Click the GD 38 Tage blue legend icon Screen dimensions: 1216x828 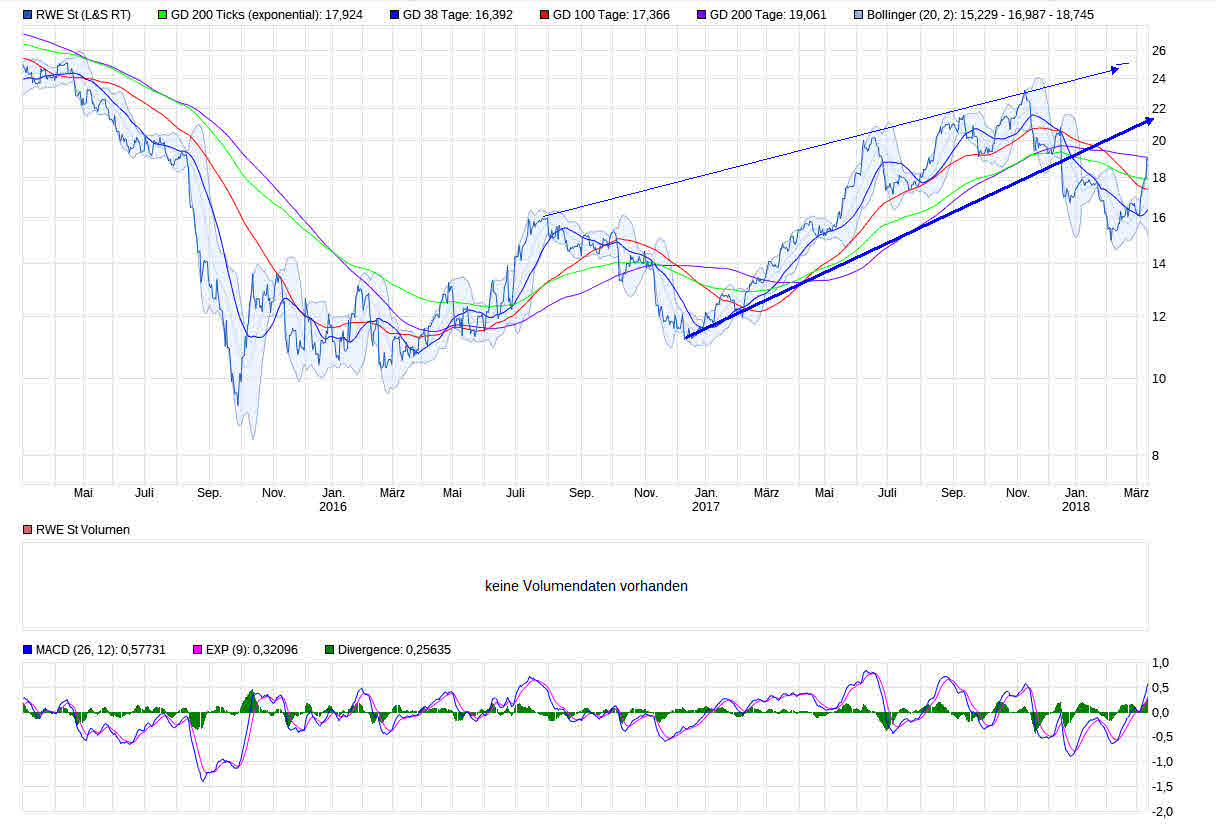393,14
